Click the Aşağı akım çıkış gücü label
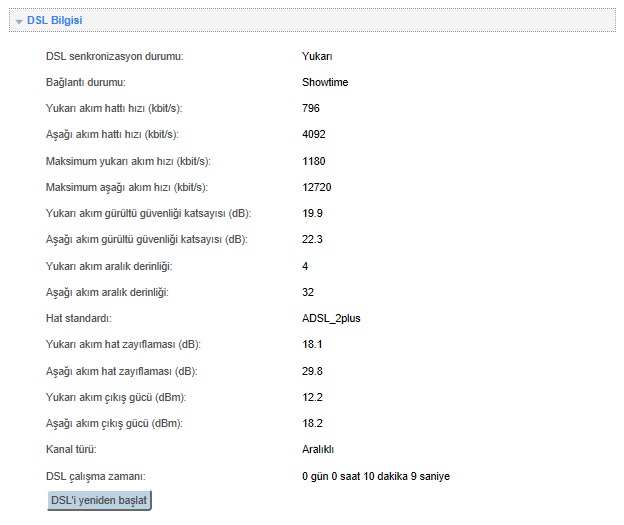Image resolution: width=624 pixels, height=525 pixels. (115, 423)
